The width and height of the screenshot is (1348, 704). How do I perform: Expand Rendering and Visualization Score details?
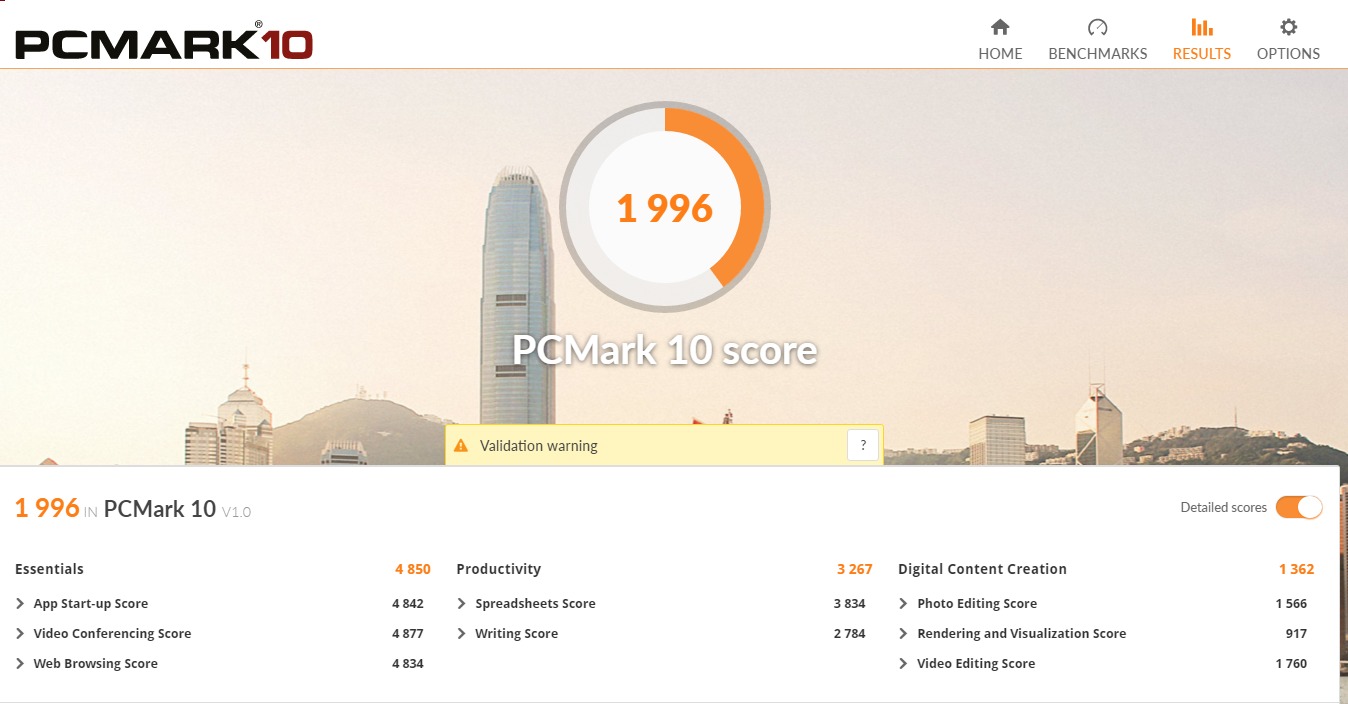904,633
